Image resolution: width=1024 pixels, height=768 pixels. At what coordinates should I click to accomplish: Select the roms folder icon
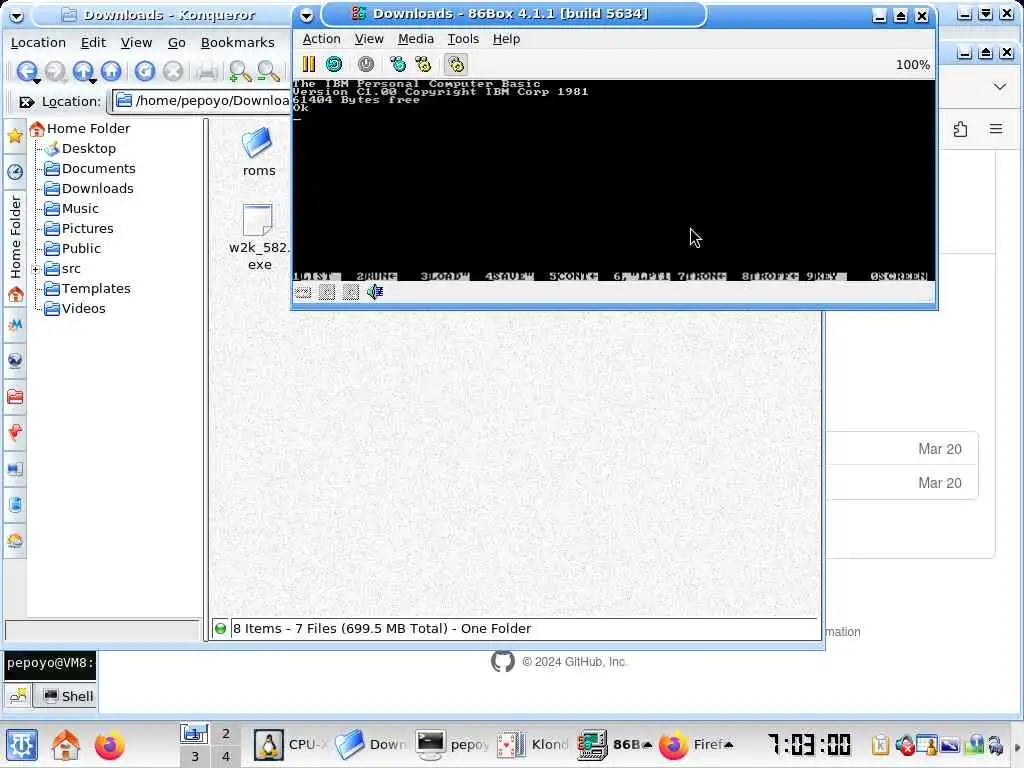[x=259, y=152]
